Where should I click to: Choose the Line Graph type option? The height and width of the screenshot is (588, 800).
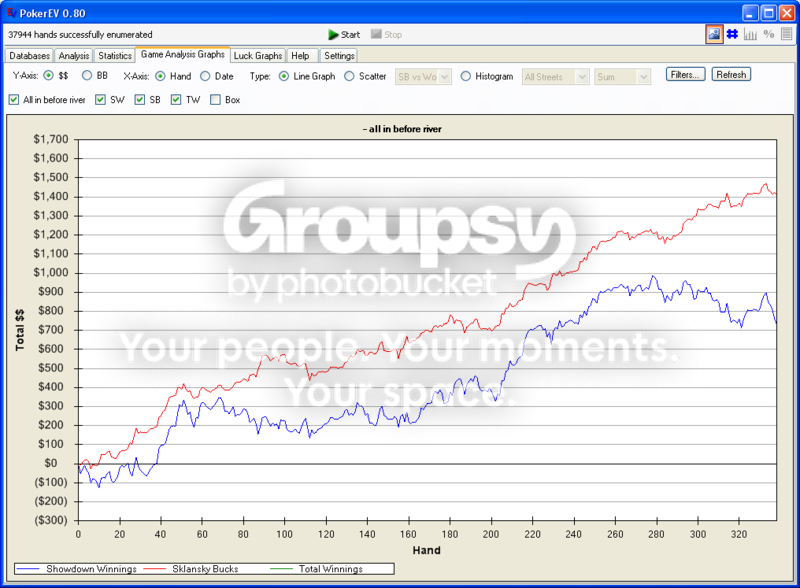(284, 76)
